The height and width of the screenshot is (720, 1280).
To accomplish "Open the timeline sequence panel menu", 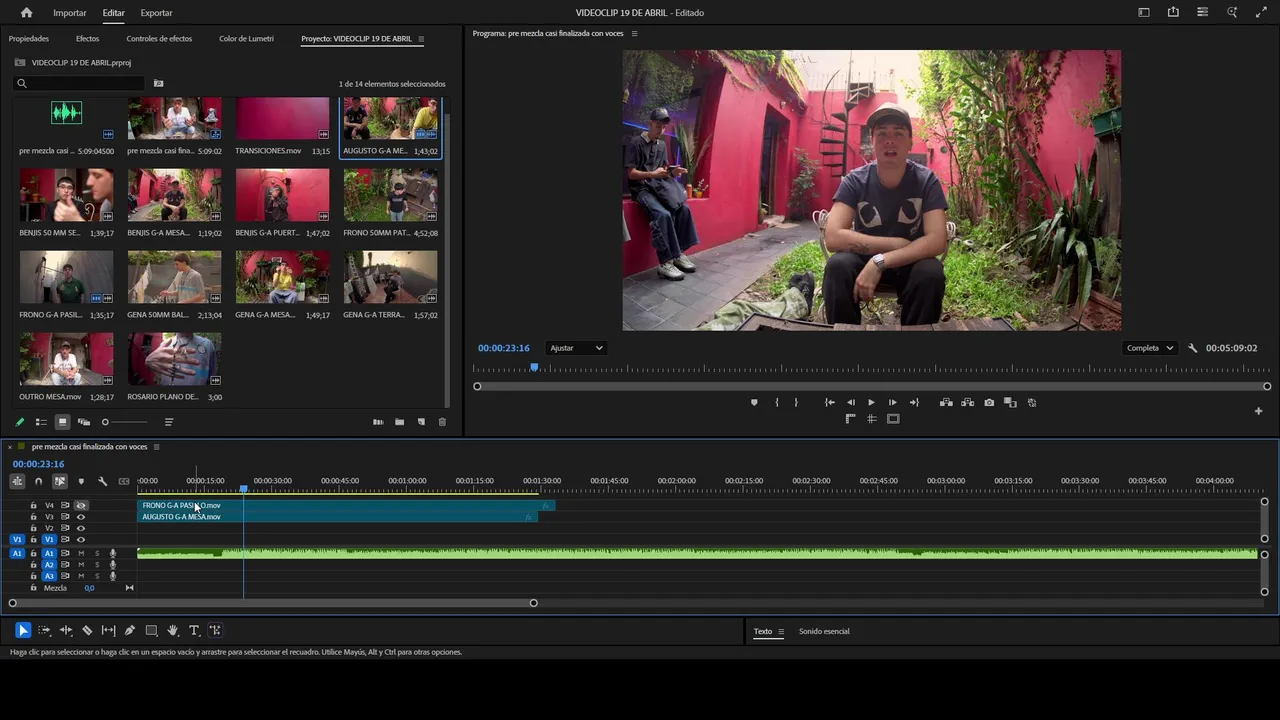I will click(x=156, y=447).
